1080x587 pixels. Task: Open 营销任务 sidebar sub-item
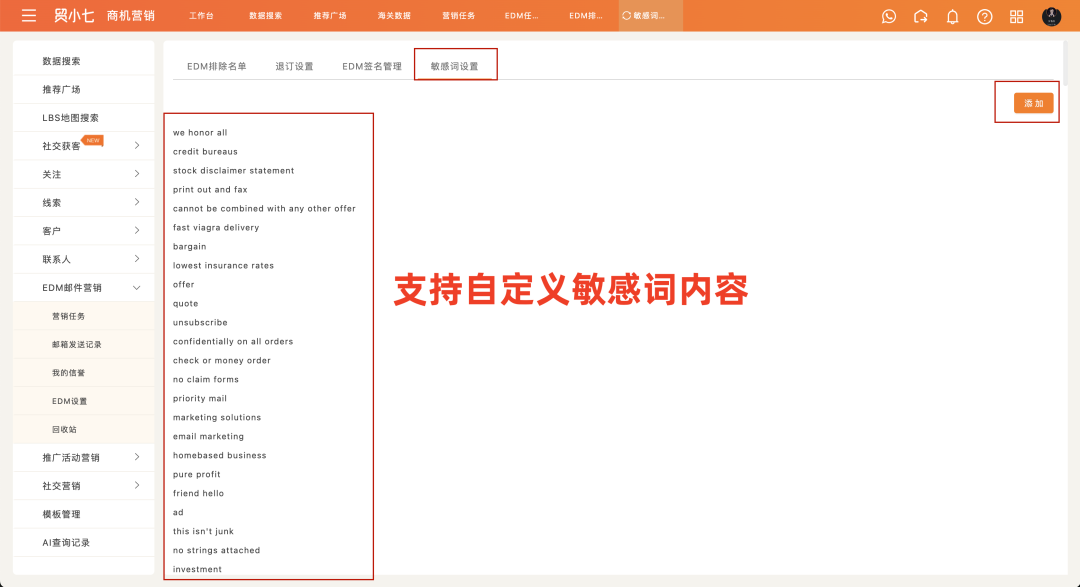68,316
